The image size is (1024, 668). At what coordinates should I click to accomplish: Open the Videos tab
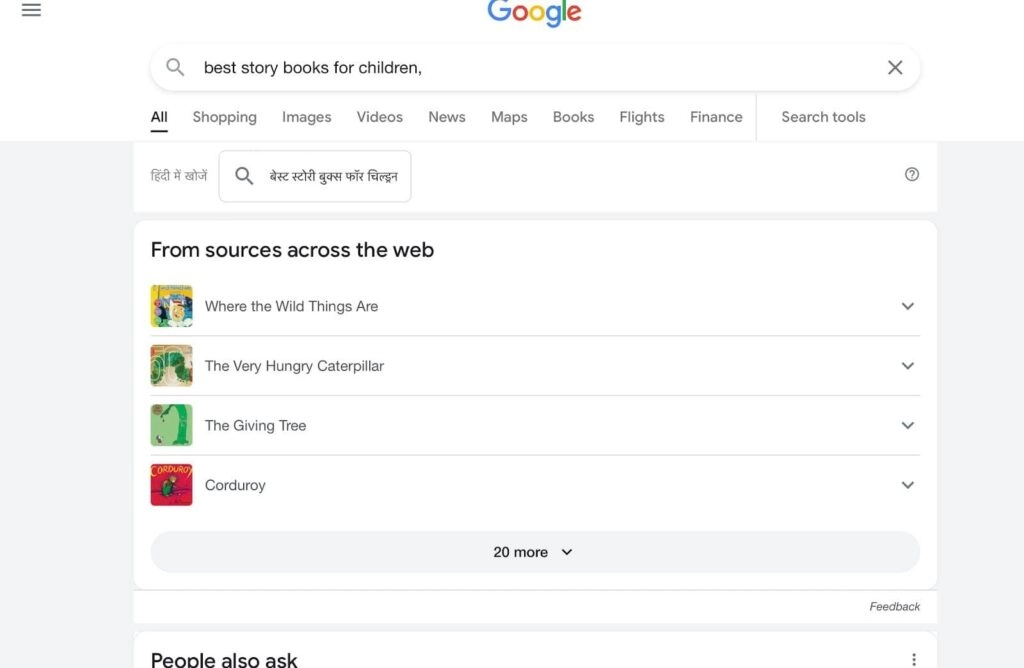tap(379, 117)
